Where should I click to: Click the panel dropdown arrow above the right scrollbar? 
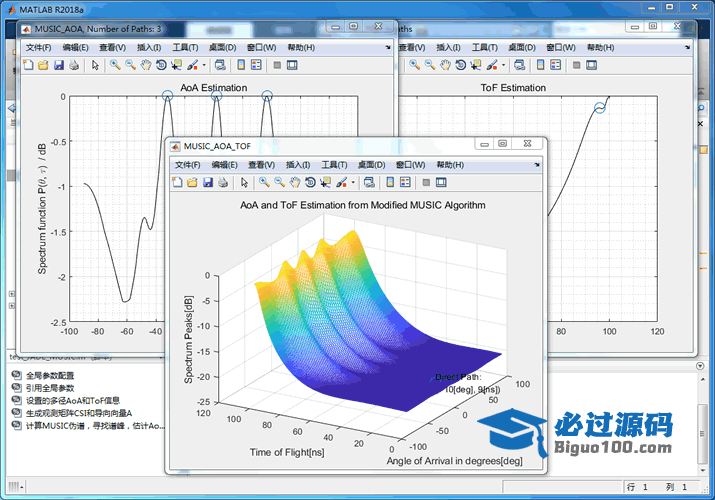point(700,366)
